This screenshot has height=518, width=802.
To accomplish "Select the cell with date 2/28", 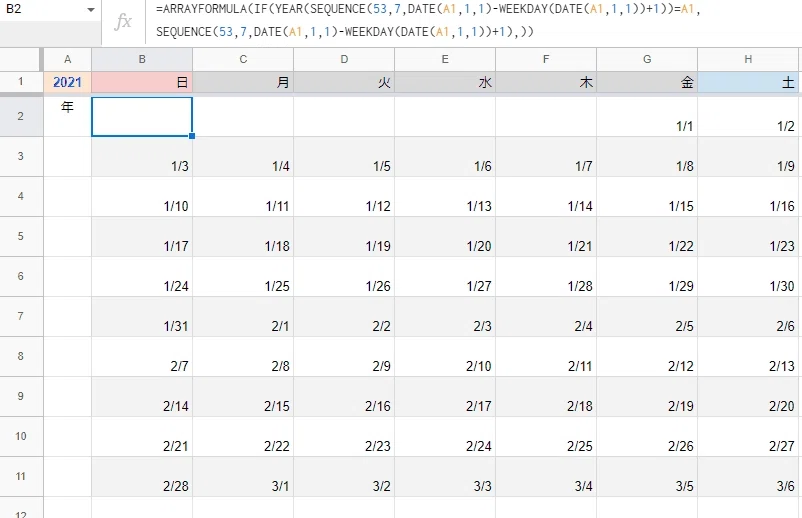I will [x=142, y=477].
